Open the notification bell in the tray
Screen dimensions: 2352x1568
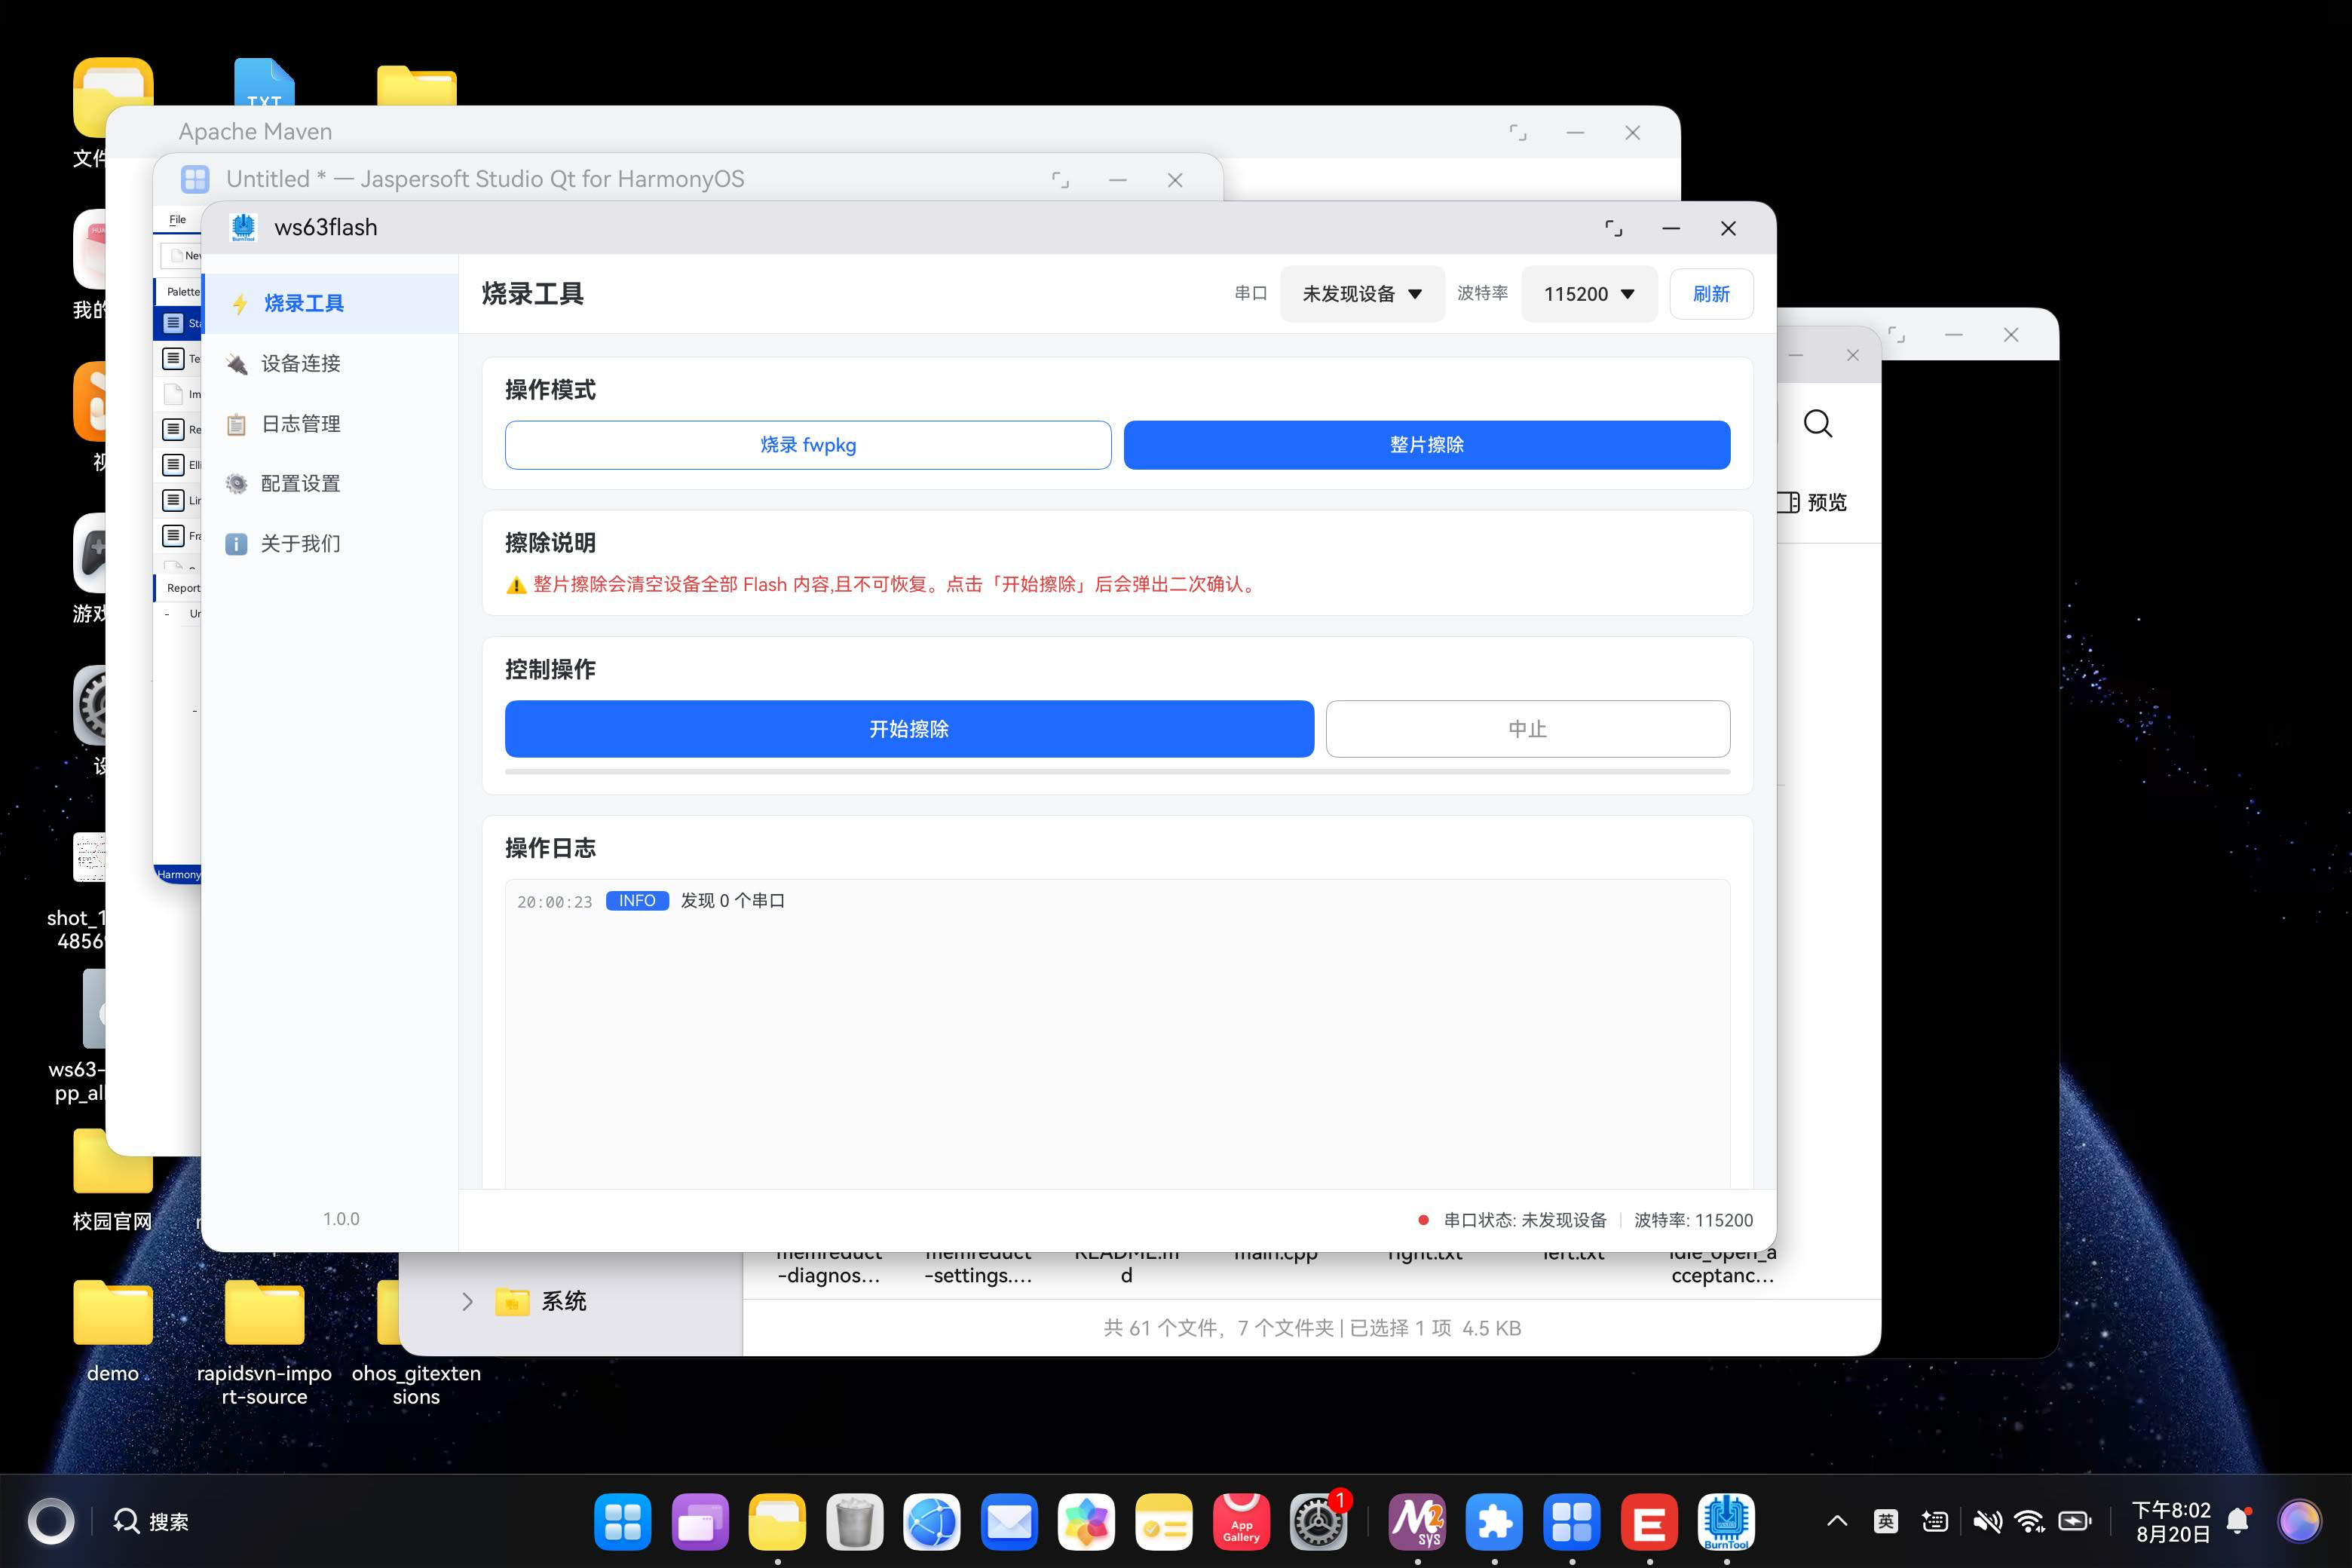[x=2238, y=1521]
